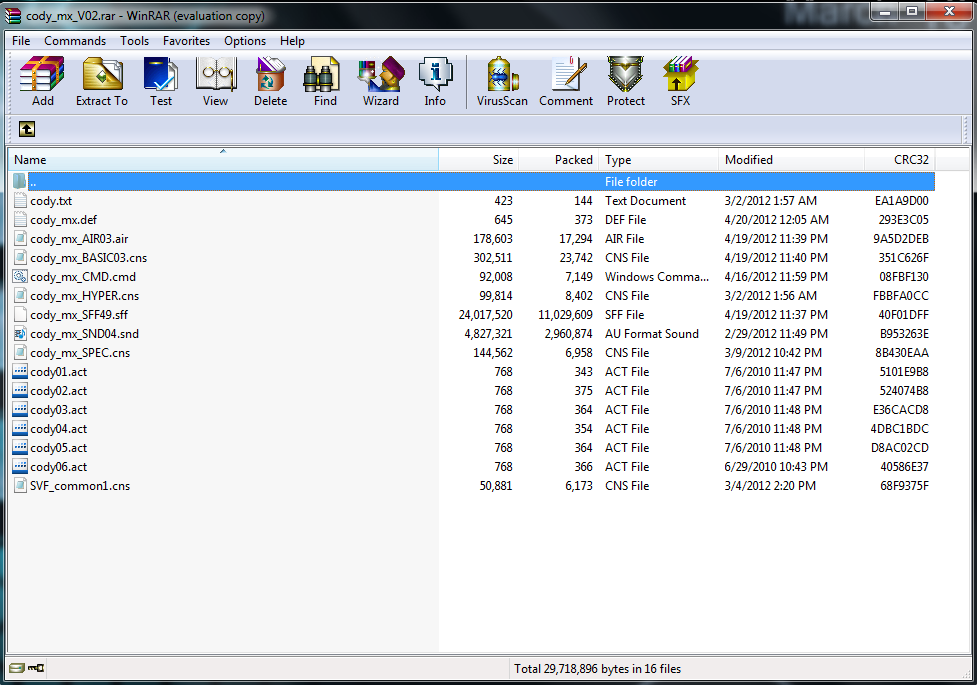Image resolution: width=977 pixels, height=685 pixels.
Task: Sort by Packed column header
Action: click(x=558, y=160)
